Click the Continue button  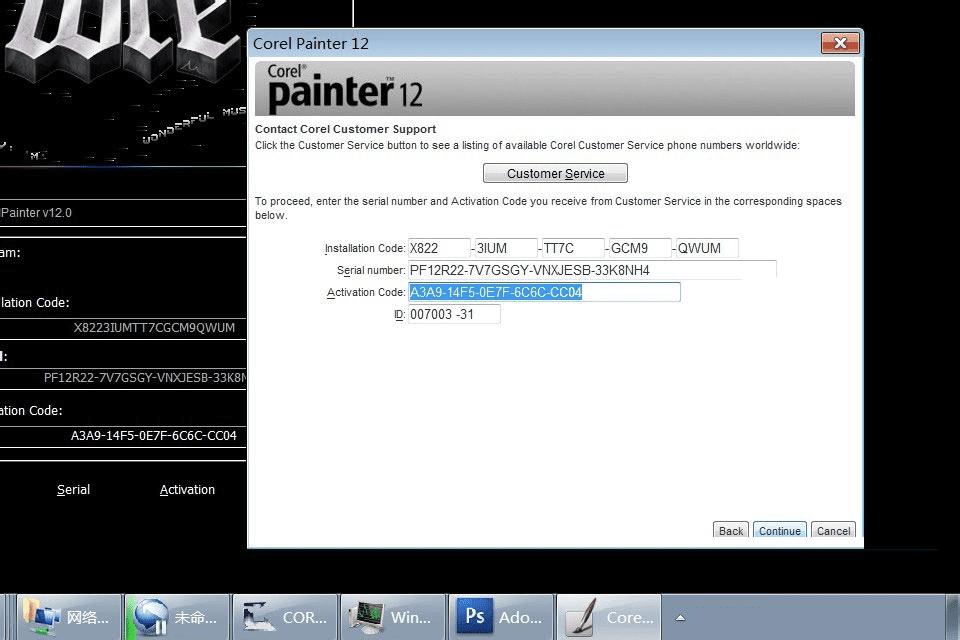[779, 530]
